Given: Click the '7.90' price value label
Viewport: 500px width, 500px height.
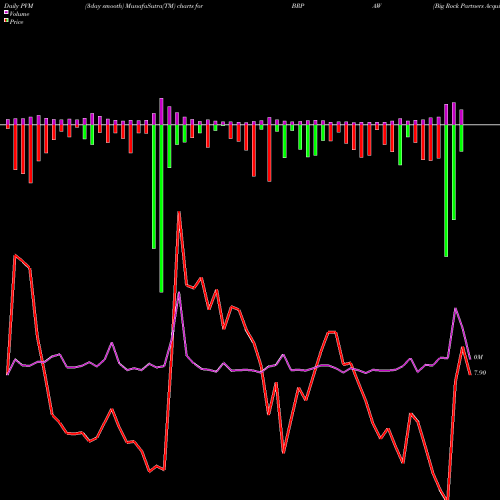Looking at the screenshot, I should pyautogui.click(x=480, y=373).
